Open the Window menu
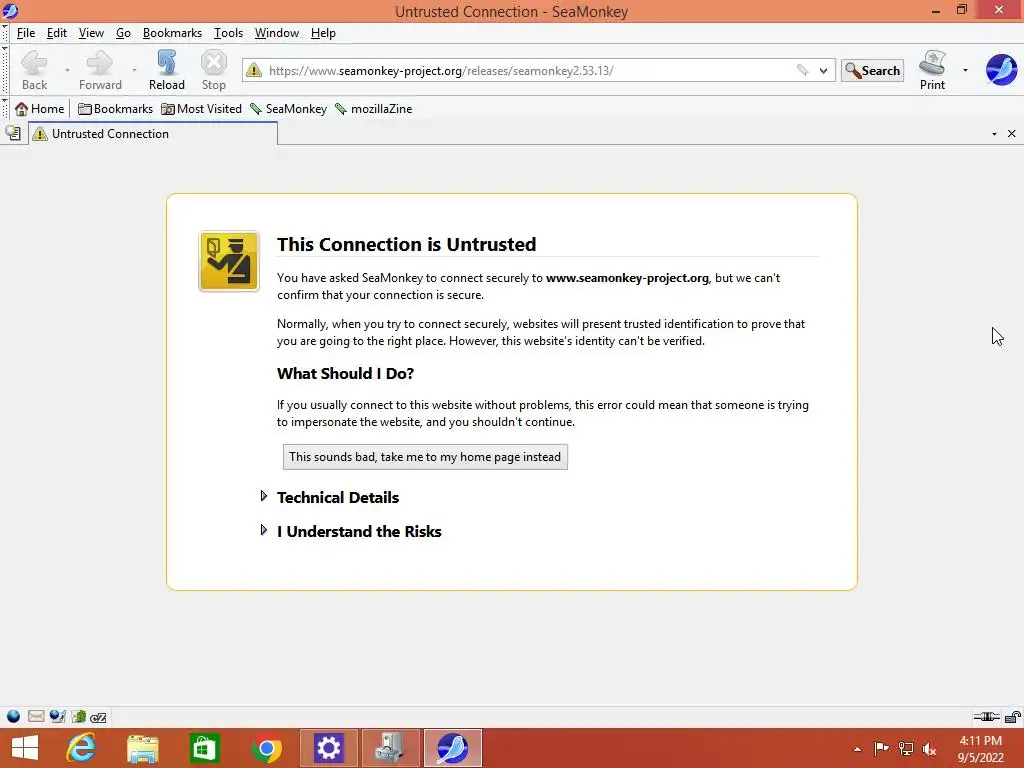The image size is (1024, 768). click(277, 33)
